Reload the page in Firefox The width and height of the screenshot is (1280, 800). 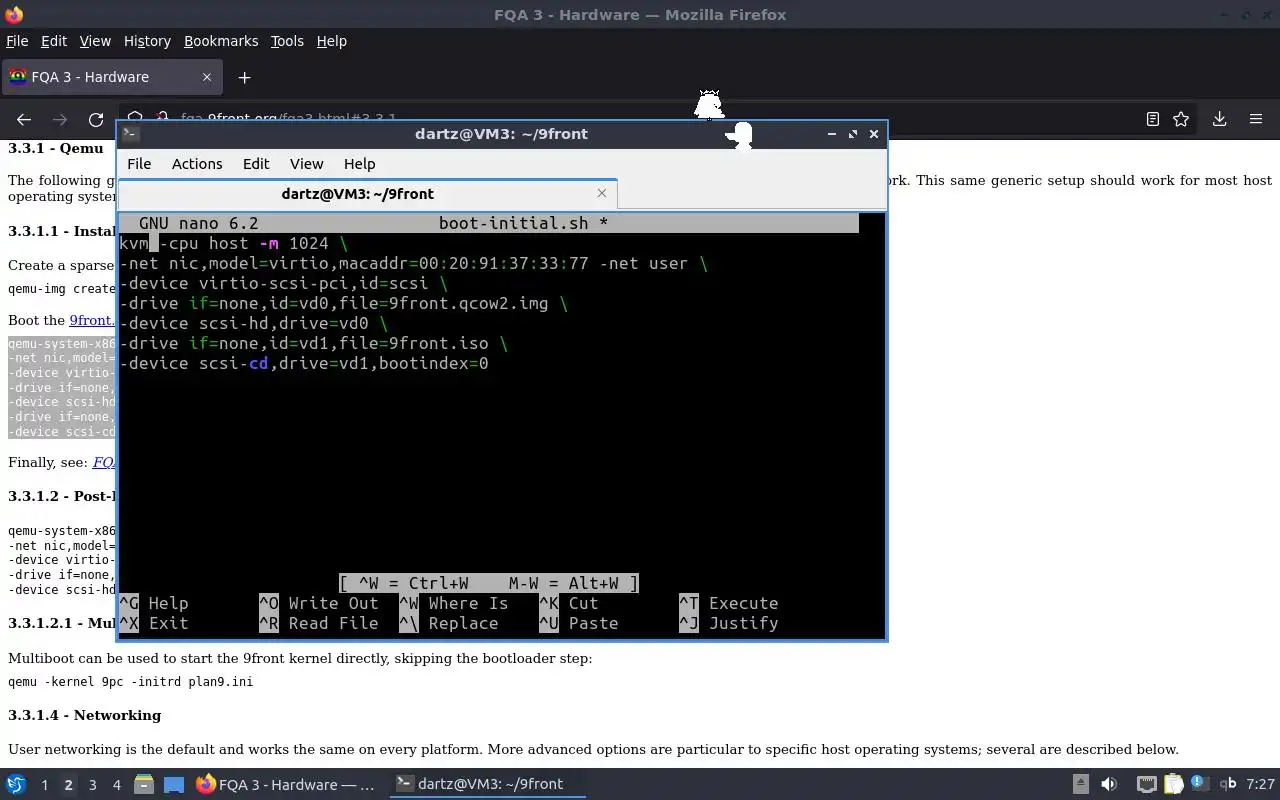[x=96, y=119]
